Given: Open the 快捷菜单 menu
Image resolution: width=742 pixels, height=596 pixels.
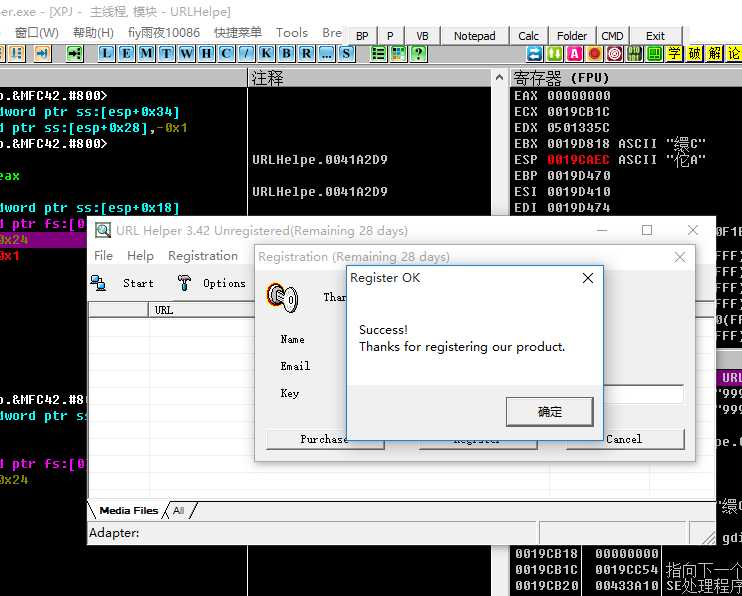Looking at the screenshot, I should (x=238, y=33).
